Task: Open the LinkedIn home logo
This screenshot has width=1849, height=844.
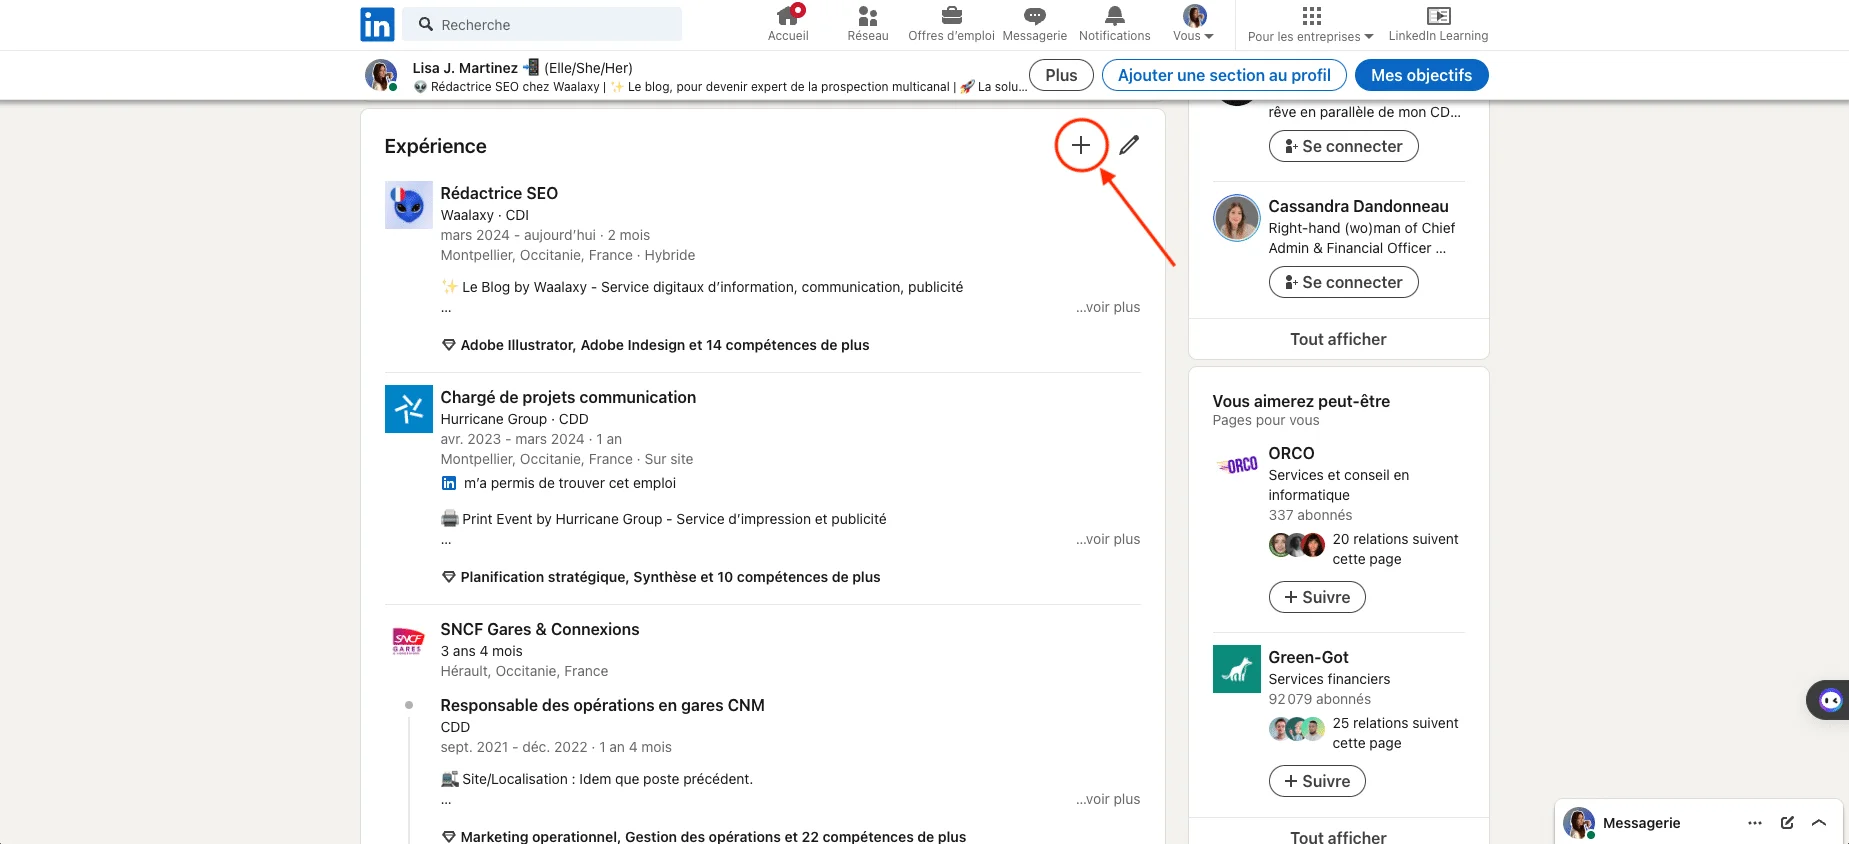Action: coord(377,24)
